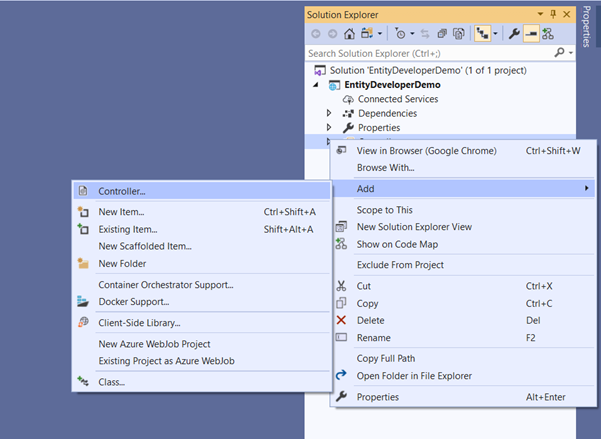
Task: Click the Open Folder in File Explorer arrow icon
Action: click(341, 375)
